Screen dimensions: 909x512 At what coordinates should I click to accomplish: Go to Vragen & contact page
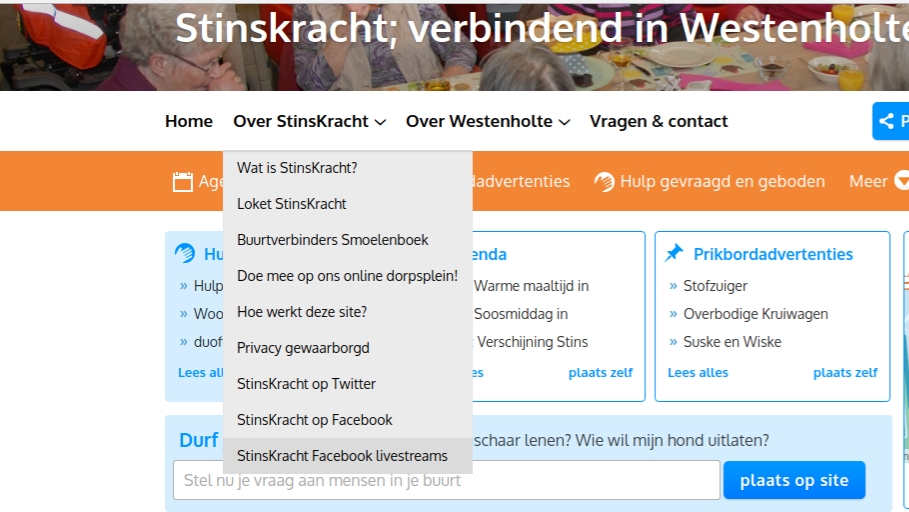point(658,122)
